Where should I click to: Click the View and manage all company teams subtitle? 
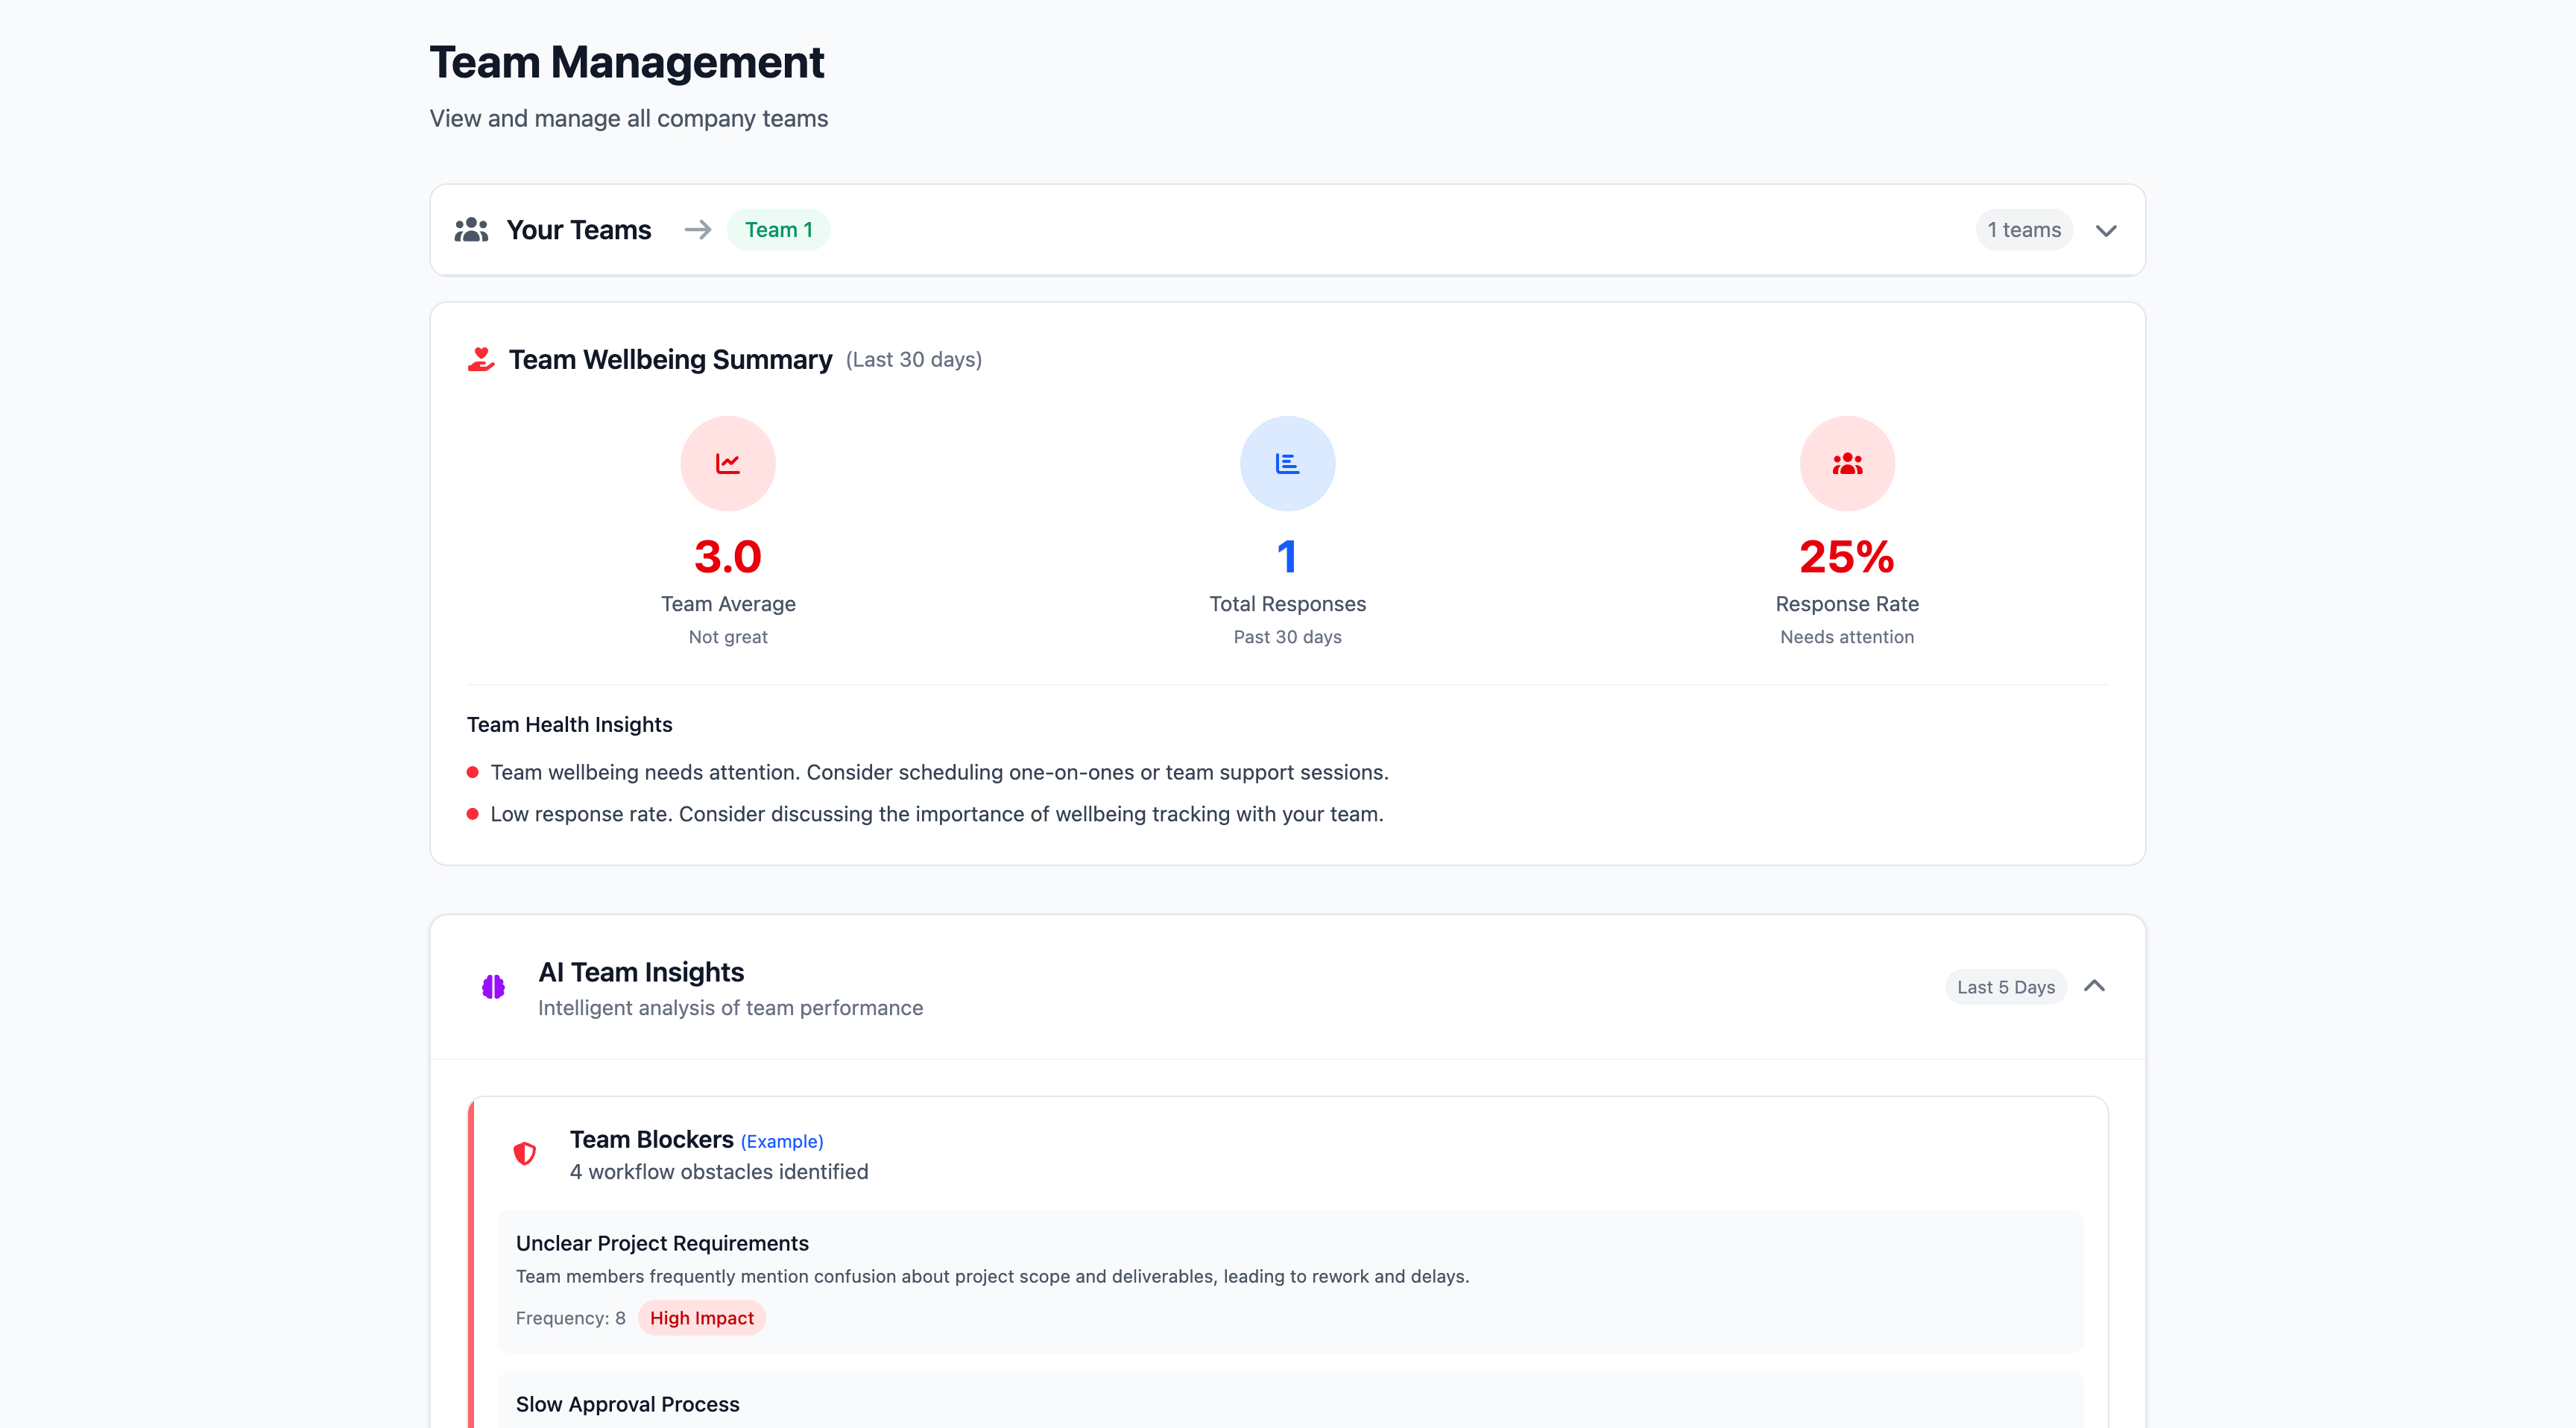click(x=629, y=118)
